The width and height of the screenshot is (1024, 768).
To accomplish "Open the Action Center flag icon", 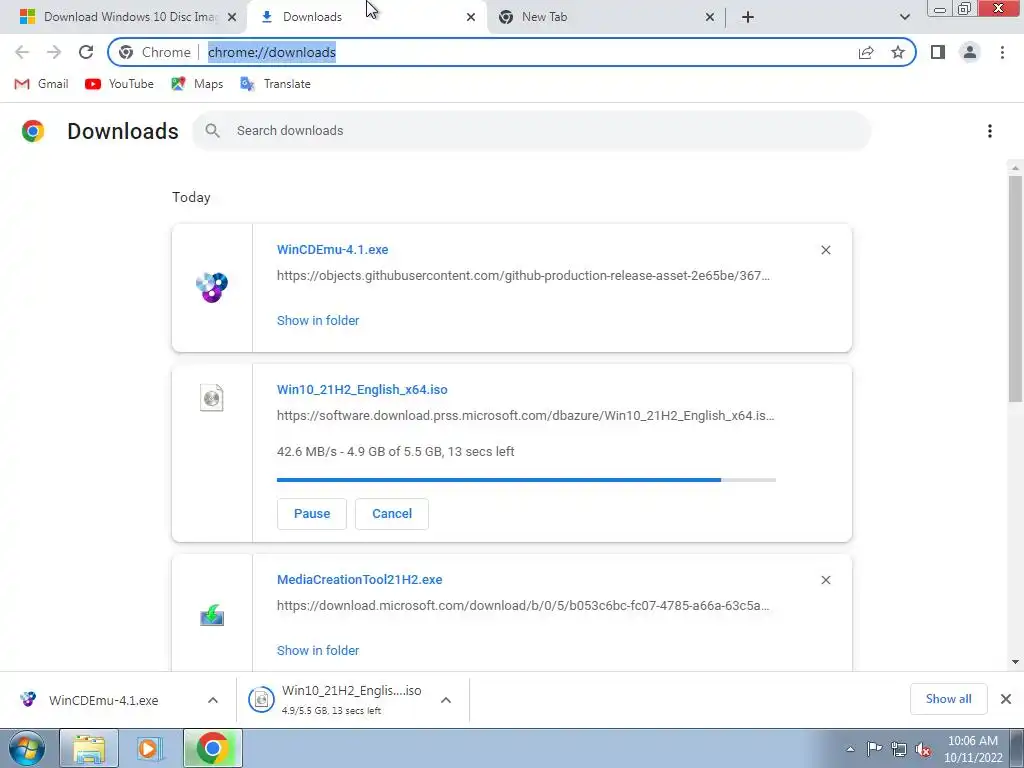I will [x=874, y=749].
